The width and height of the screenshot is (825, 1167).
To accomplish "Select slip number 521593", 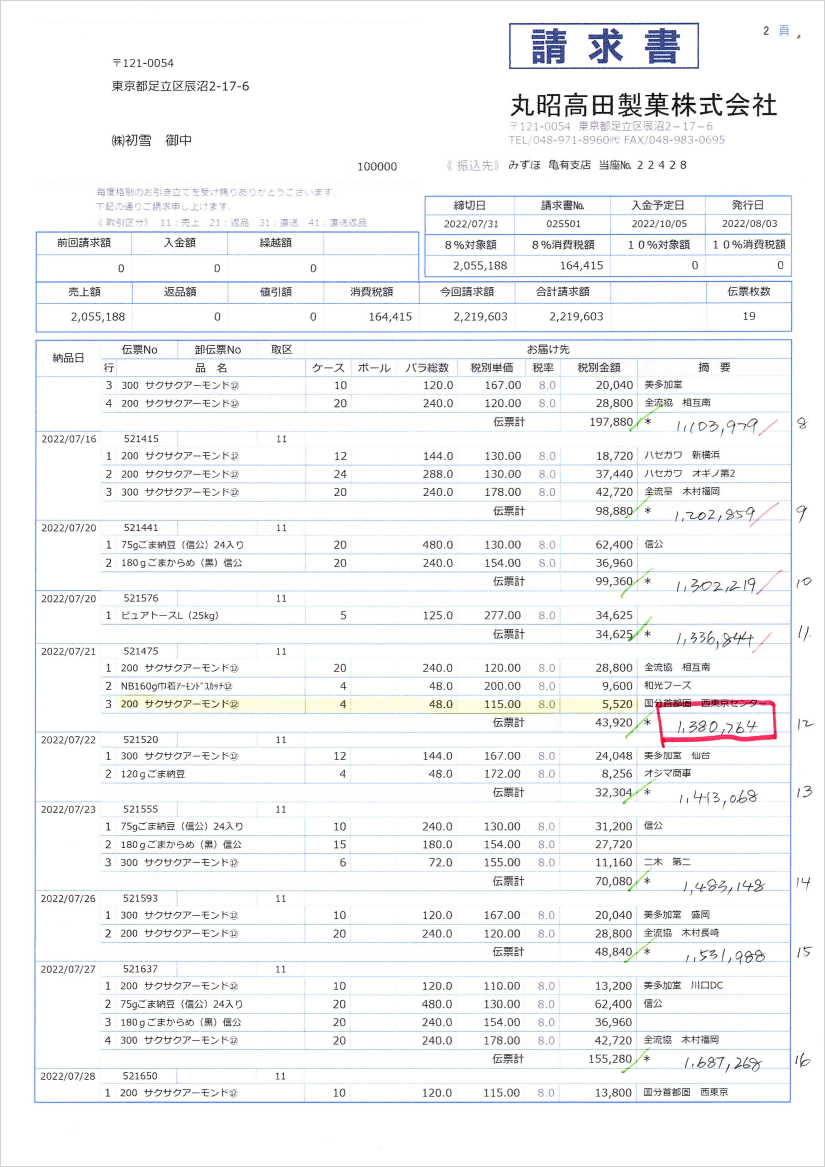I will coord(141,898).
